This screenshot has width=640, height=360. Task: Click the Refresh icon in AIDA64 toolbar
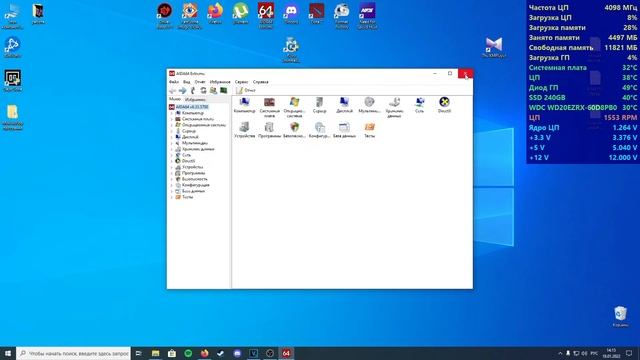203,91
